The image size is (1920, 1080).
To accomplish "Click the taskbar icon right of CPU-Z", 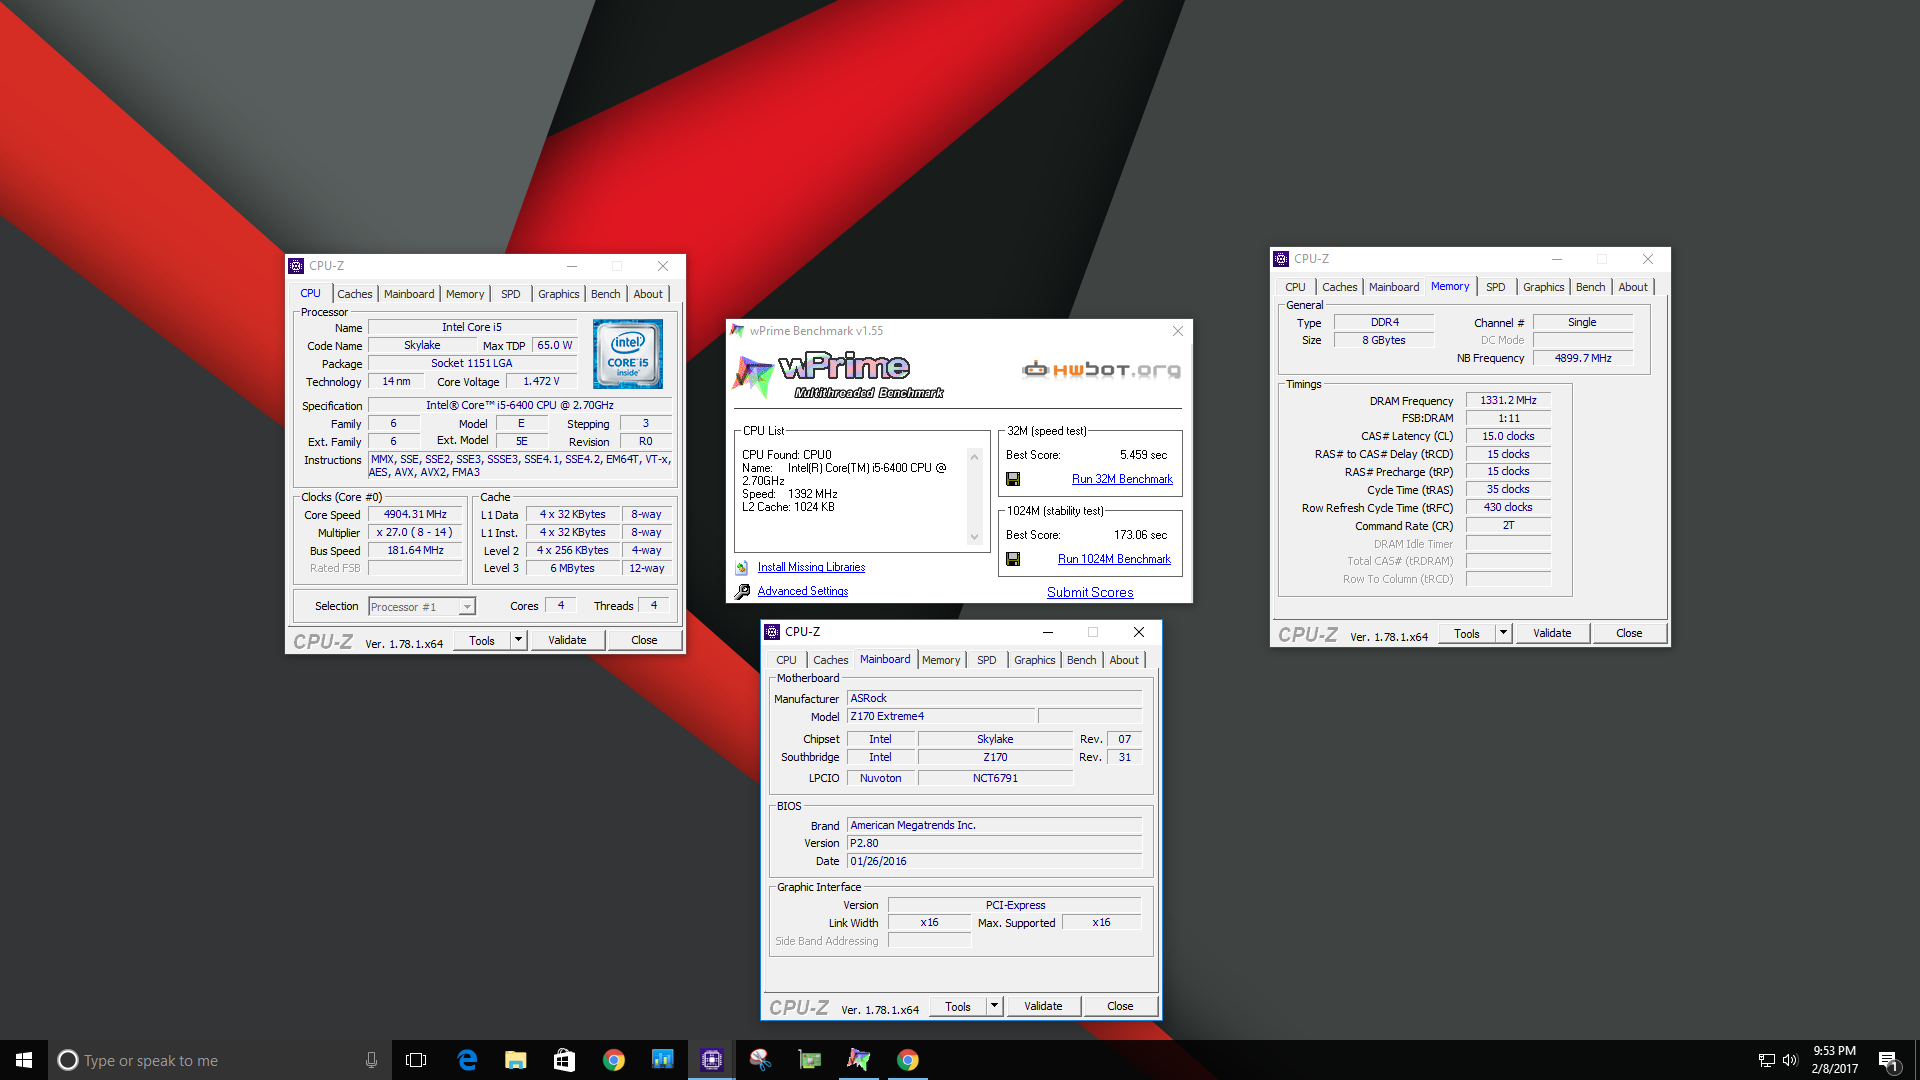I will click(x=760, y=1060).
